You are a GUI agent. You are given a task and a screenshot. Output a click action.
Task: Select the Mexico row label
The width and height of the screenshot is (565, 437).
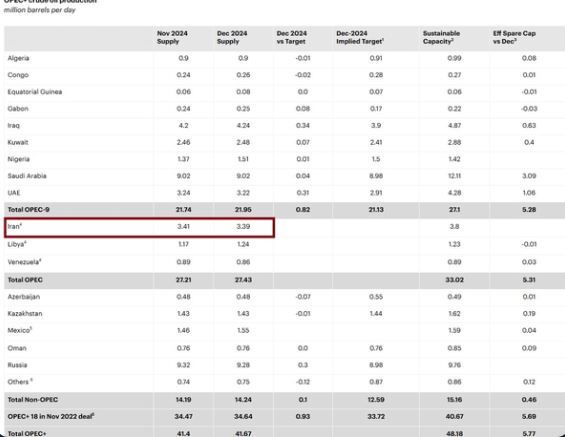tap(20, 330)
